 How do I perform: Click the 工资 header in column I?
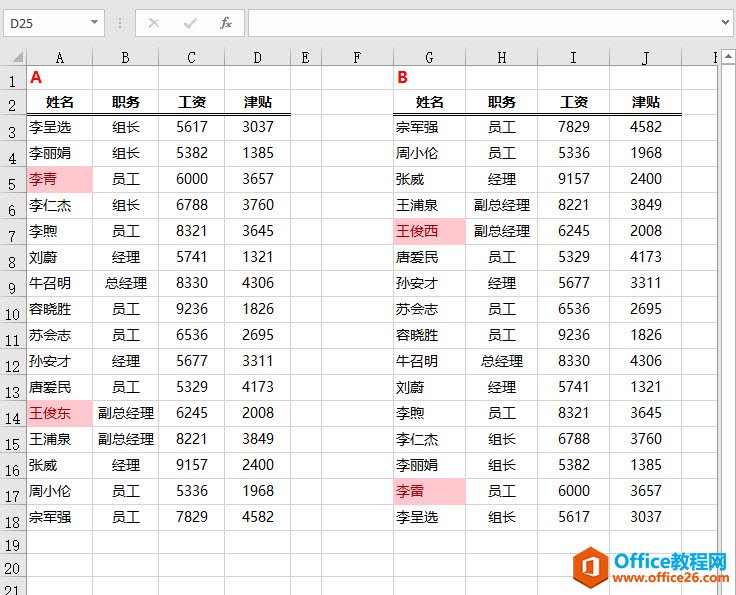pyautogui.click(x=573, y=102)
